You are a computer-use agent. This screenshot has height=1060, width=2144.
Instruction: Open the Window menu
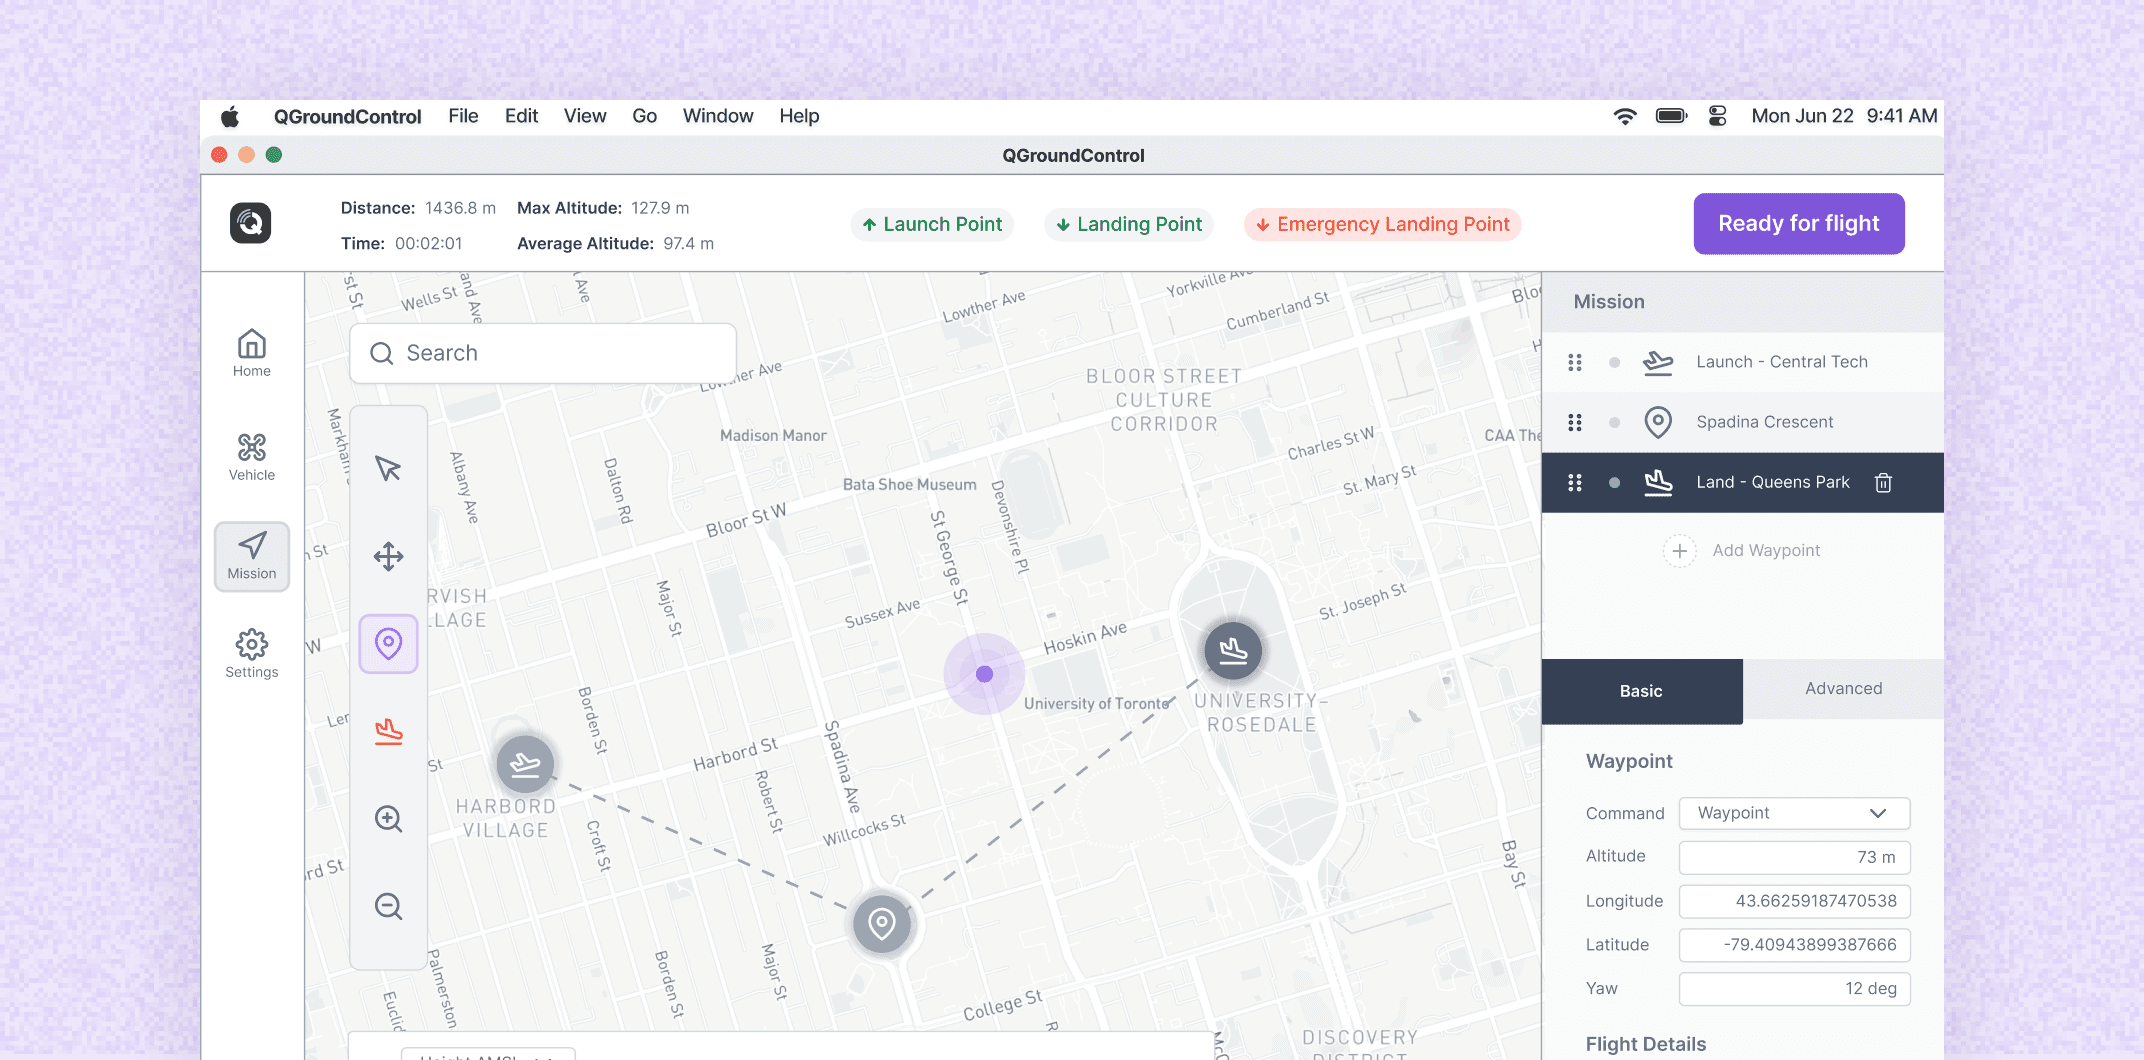coord(718,116)
